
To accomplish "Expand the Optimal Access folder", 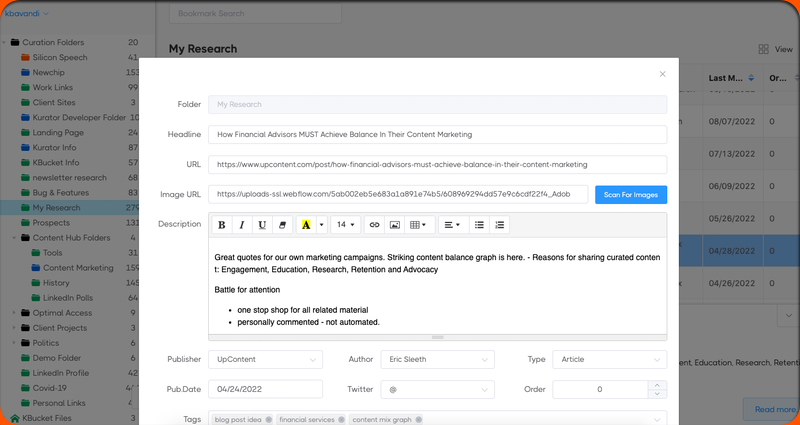I will [14, 313].
